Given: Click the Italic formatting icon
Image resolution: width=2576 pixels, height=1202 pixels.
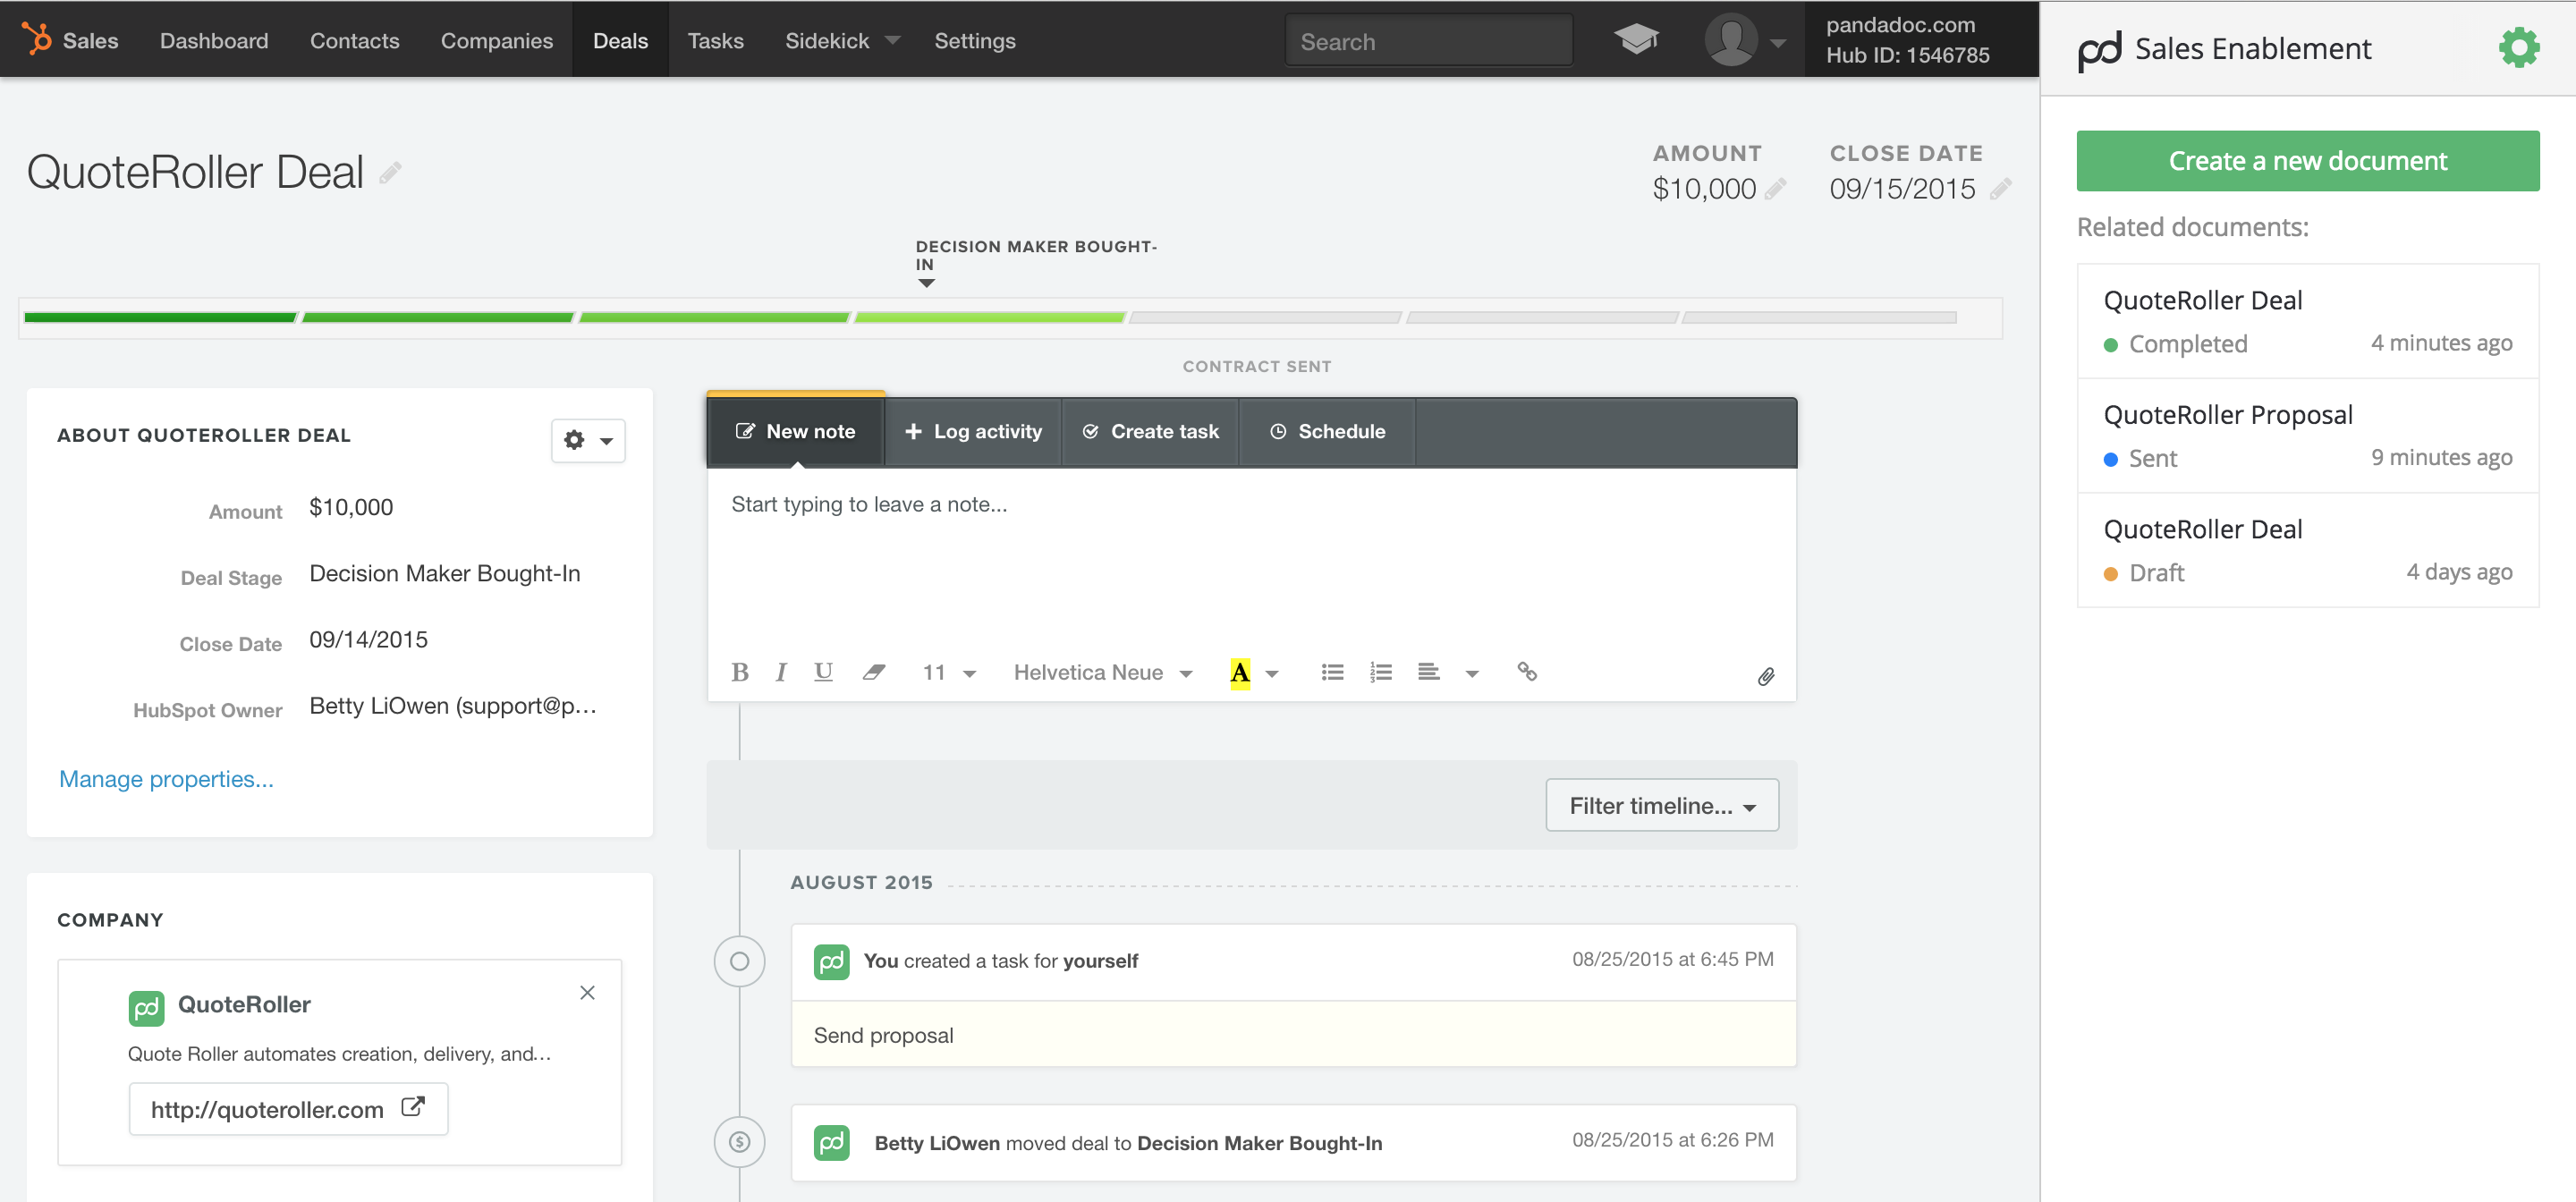Looking at the screenshot, I should (x=781, y=672).
